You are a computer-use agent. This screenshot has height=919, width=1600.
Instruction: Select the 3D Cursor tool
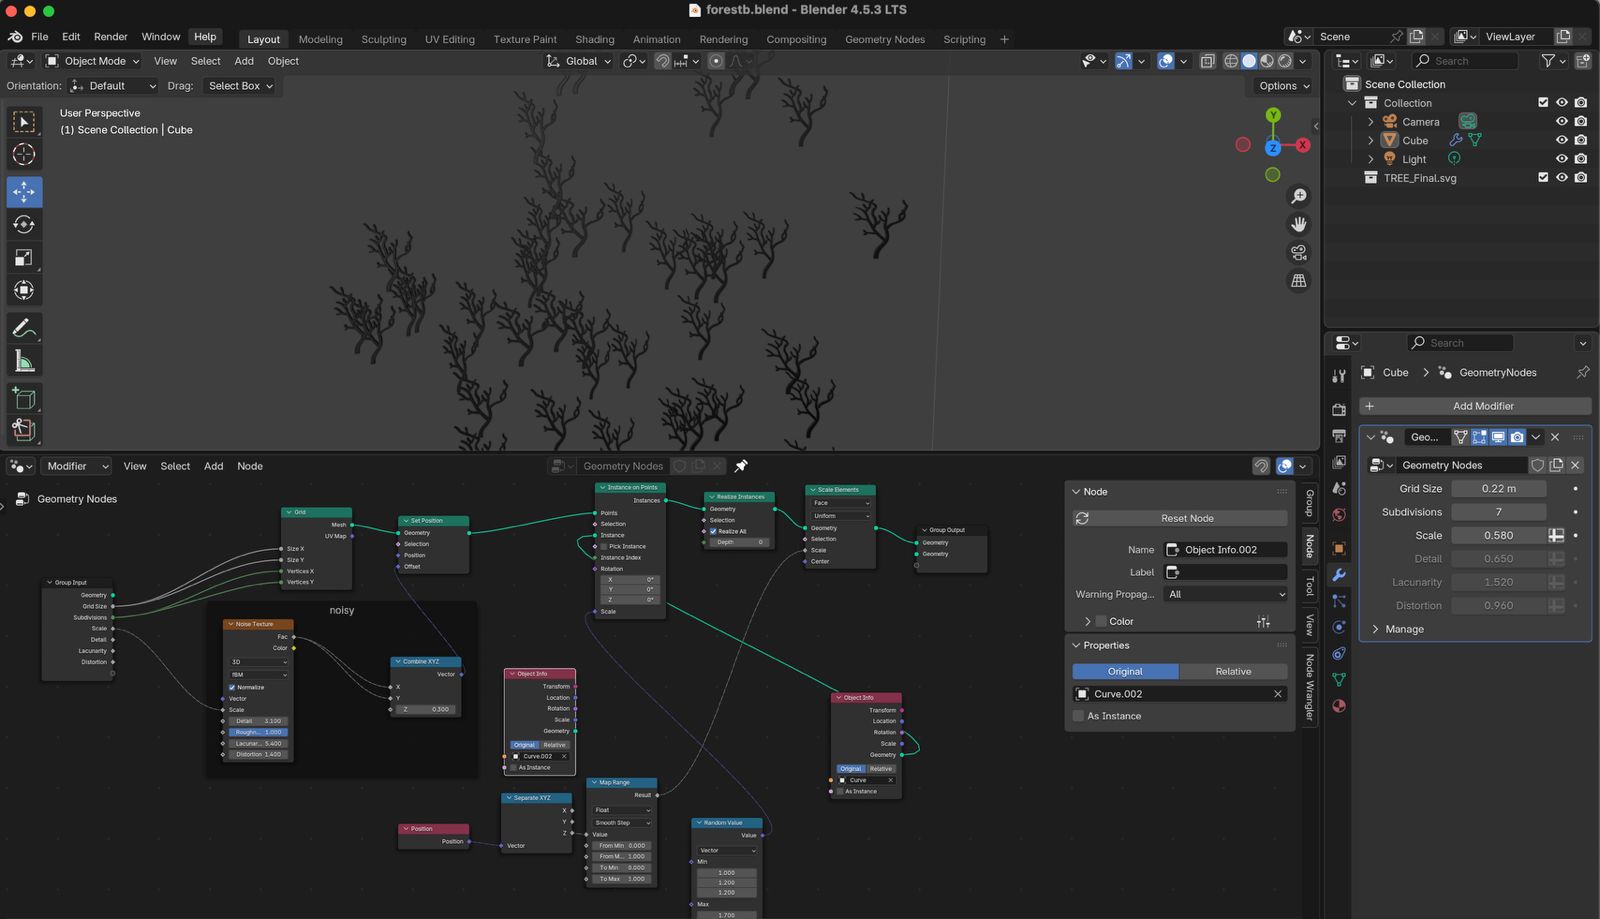click(24, 154)
